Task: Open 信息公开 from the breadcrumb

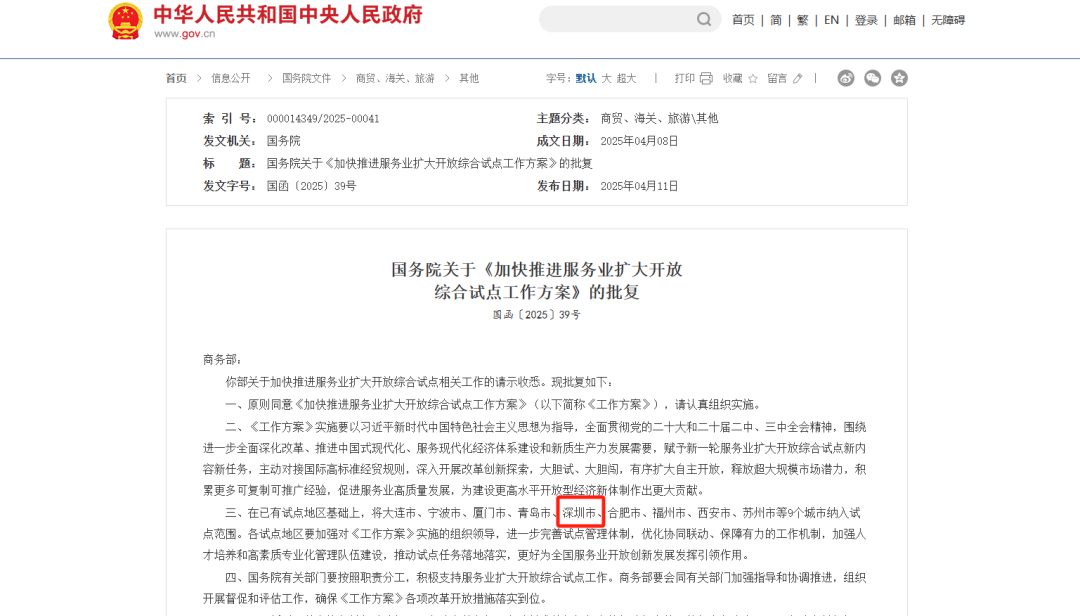Action: point(228,77)
